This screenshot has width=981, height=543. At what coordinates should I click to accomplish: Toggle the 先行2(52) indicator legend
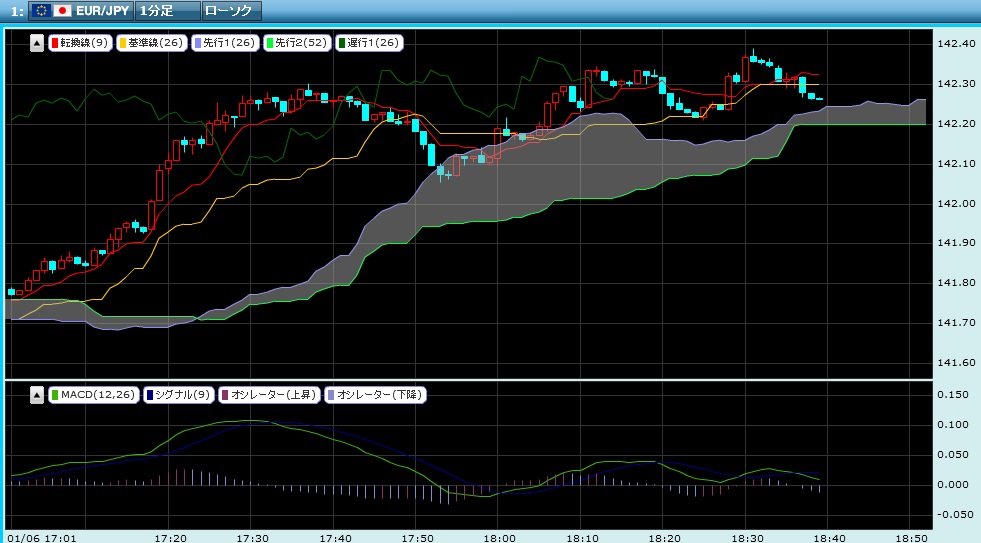297,43
